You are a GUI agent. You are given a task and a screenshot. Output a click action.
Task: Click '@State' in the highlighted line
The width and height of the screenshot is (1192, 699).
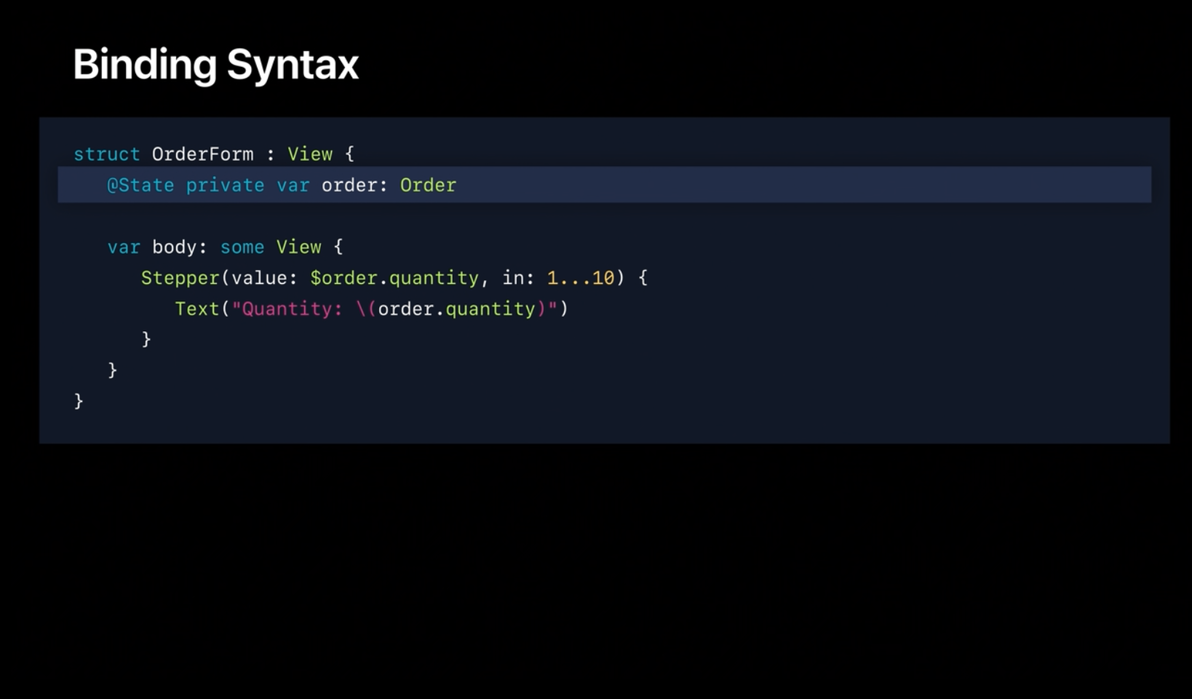pos(141,185)
